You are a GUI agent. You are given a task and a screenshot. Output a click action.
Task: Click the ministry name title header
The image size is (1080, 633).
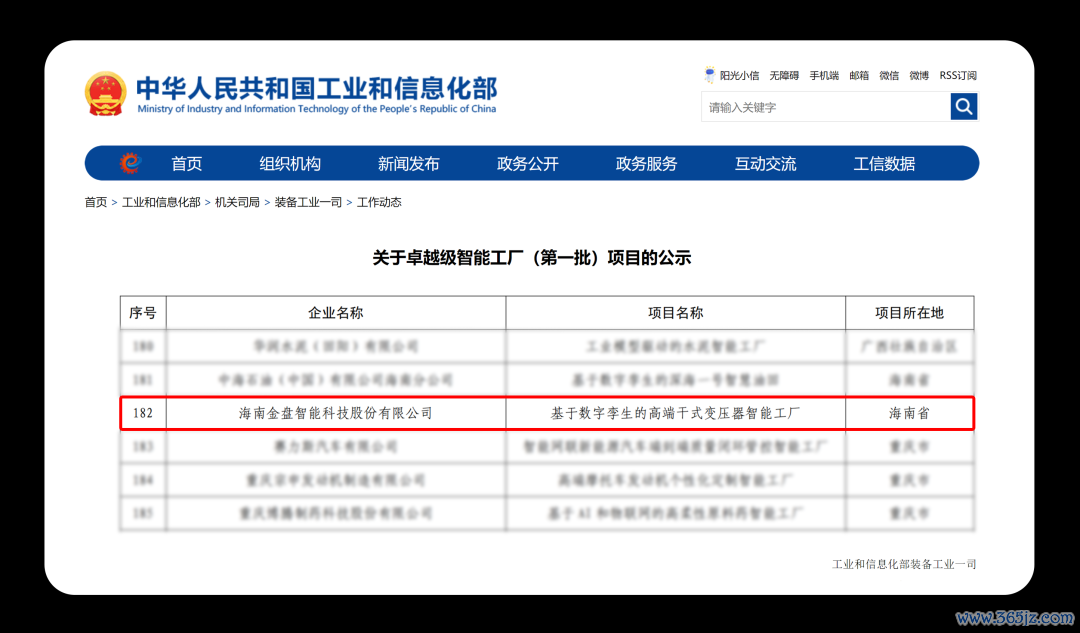click(x=317, y=94)
